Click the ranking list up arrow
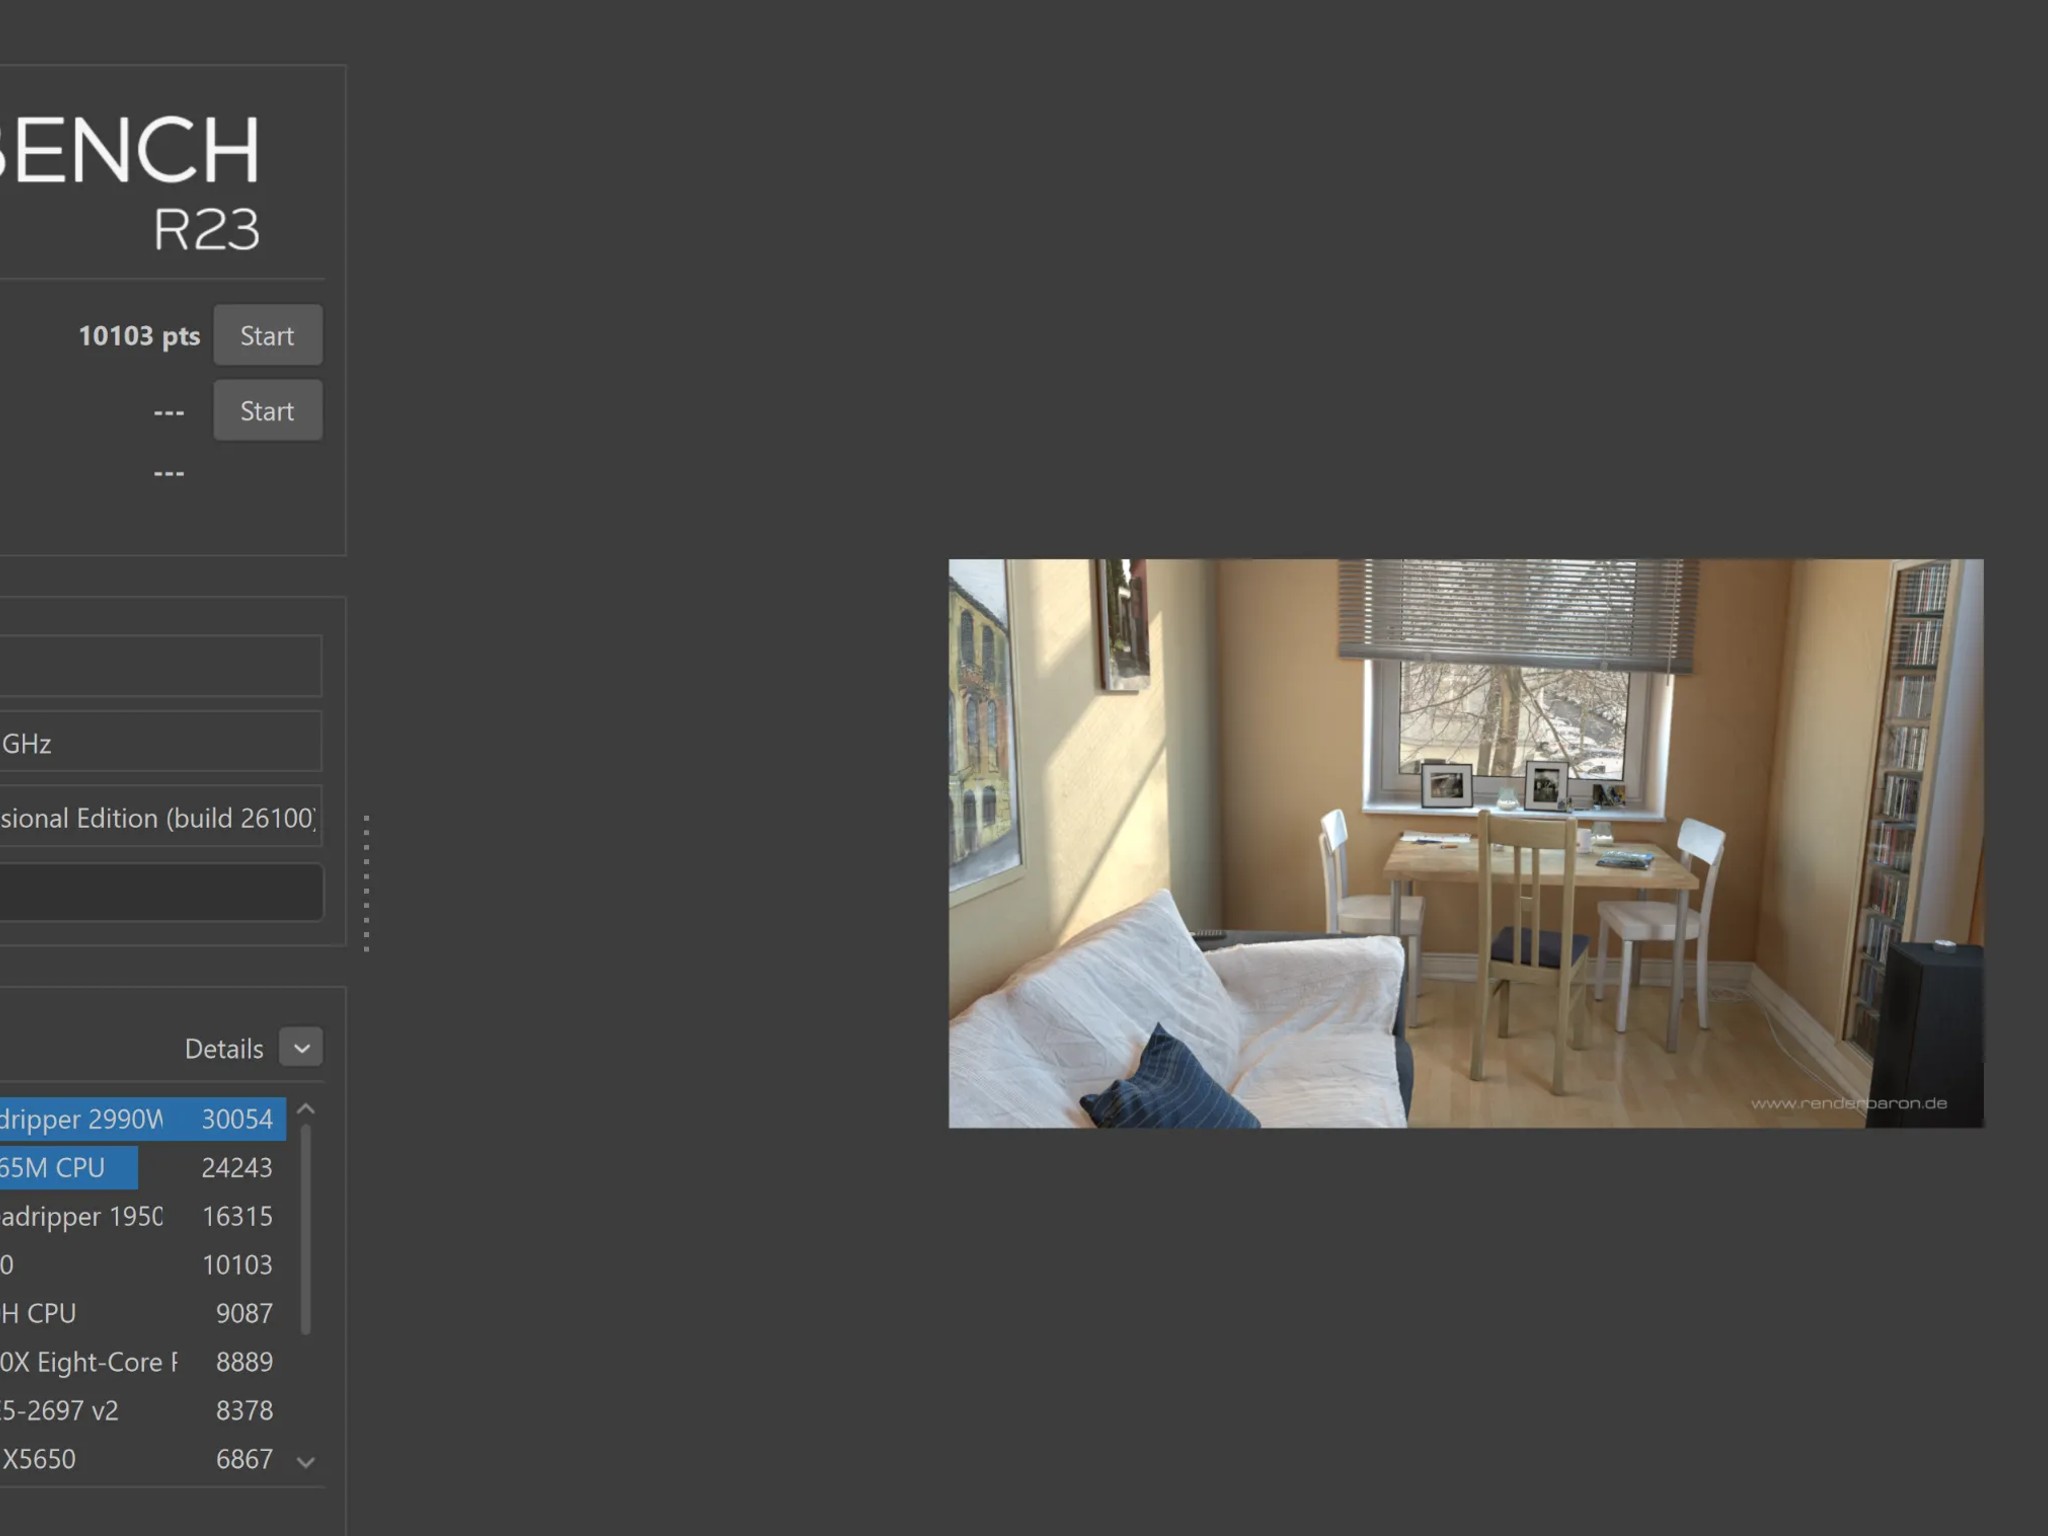The height and width of the screenshot is (1536, 2048). 306,1109
